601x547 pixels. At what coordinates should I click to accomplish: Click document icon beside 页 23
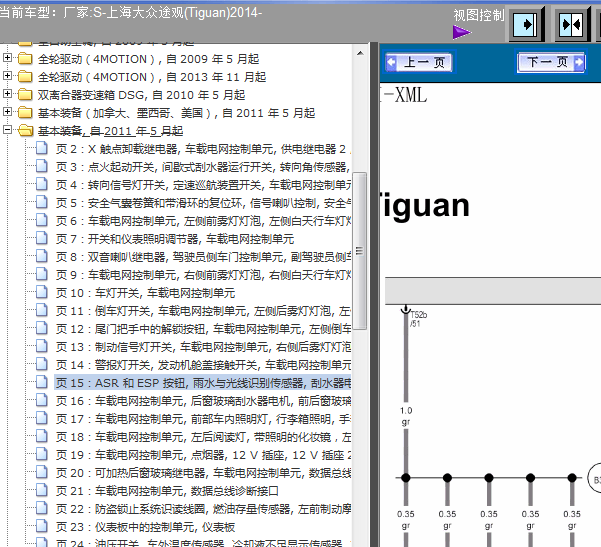click(42, 526)
